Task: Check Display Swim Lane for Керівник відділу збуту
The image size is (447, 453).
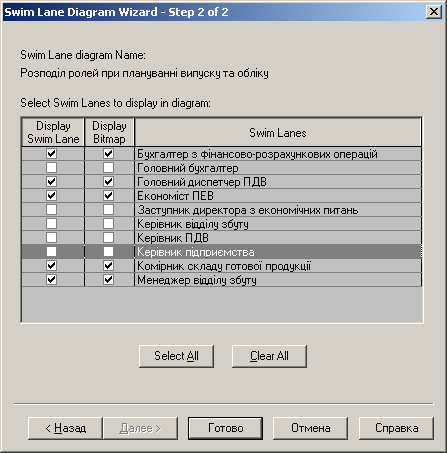Action: [51, 224]
